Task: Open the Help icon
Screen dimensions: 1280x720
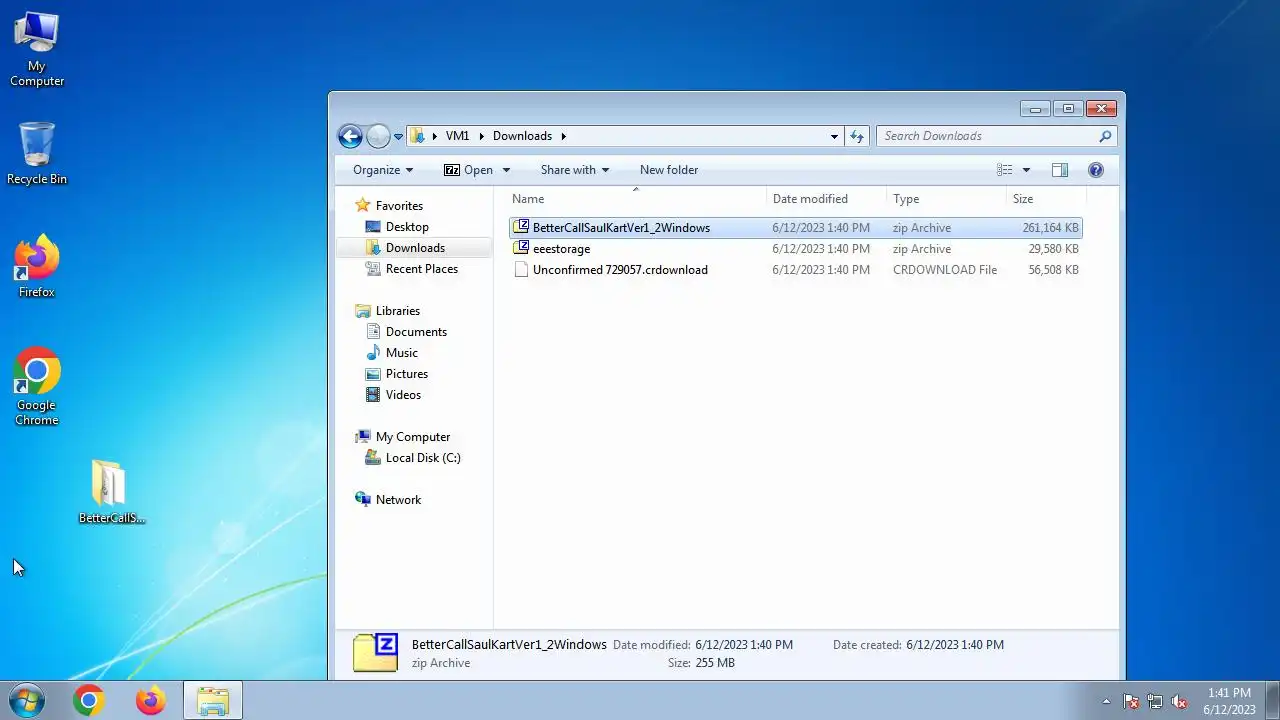Action: [1096, 170]
